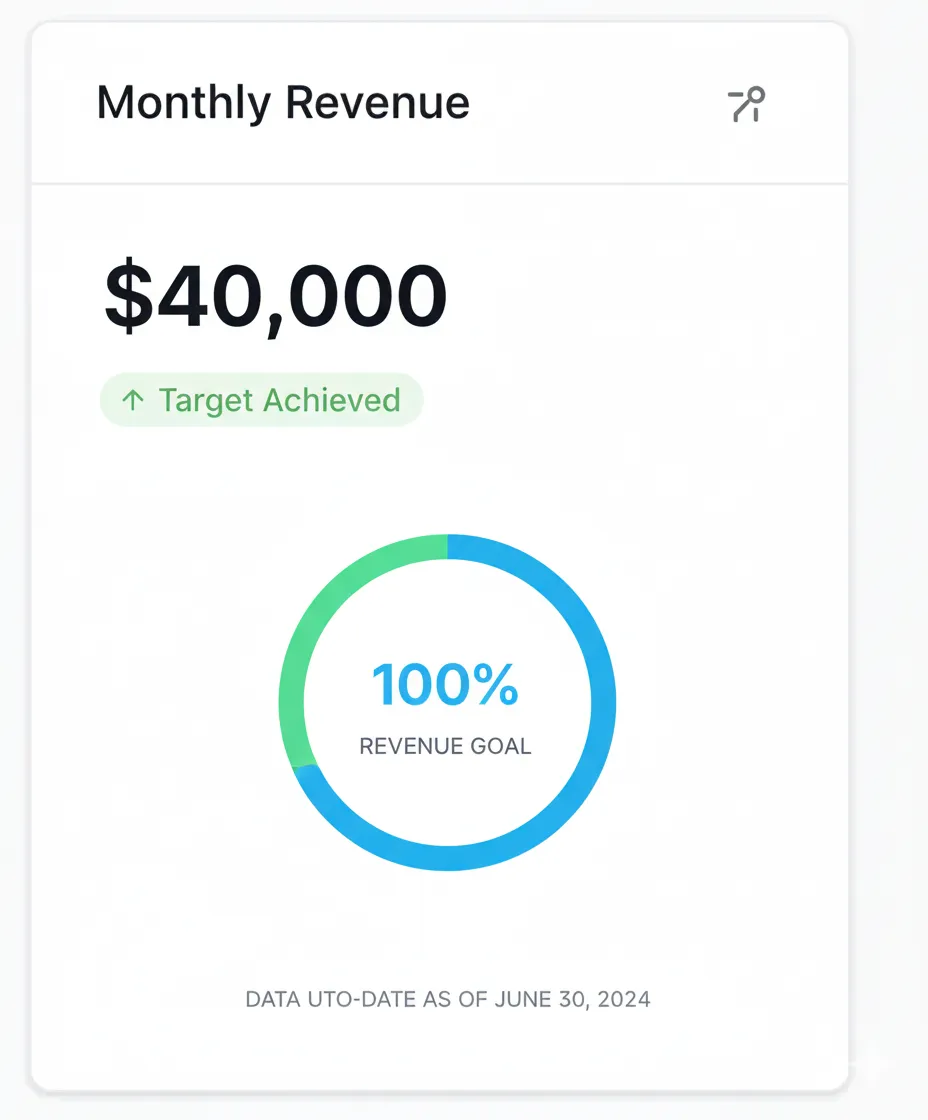Screen dimensions: 928x1120
Task: Click the word GOAL under 100%
Action: click(x=504, y=746)
